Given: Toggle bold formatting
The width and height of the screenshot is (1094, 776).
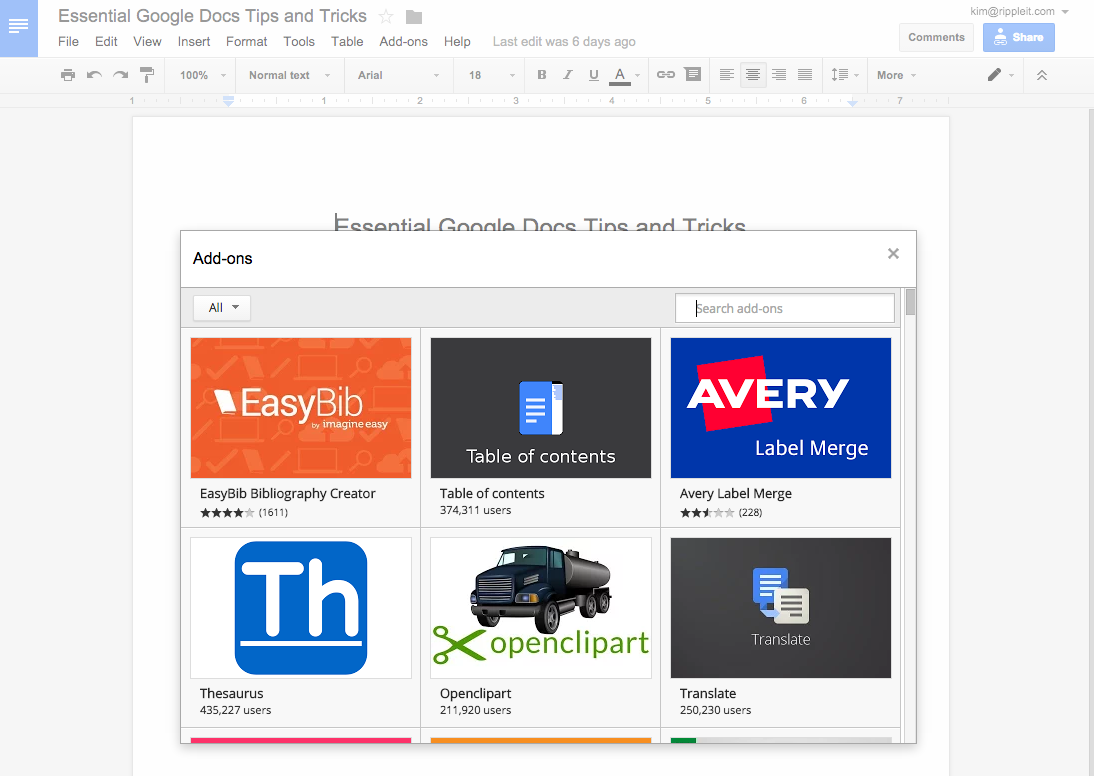Looking at the screenshot, I should [541, 75].
